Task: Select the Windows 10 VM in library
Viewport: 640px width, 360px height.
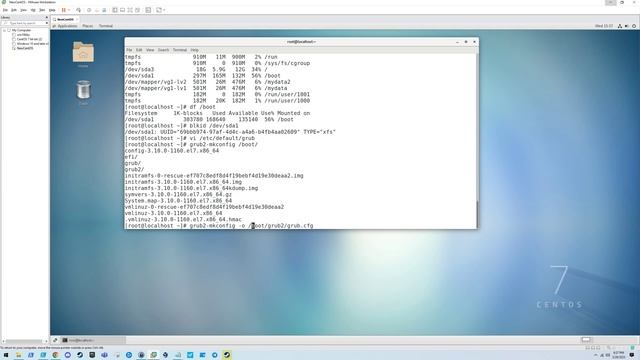Action: point(33,44)
